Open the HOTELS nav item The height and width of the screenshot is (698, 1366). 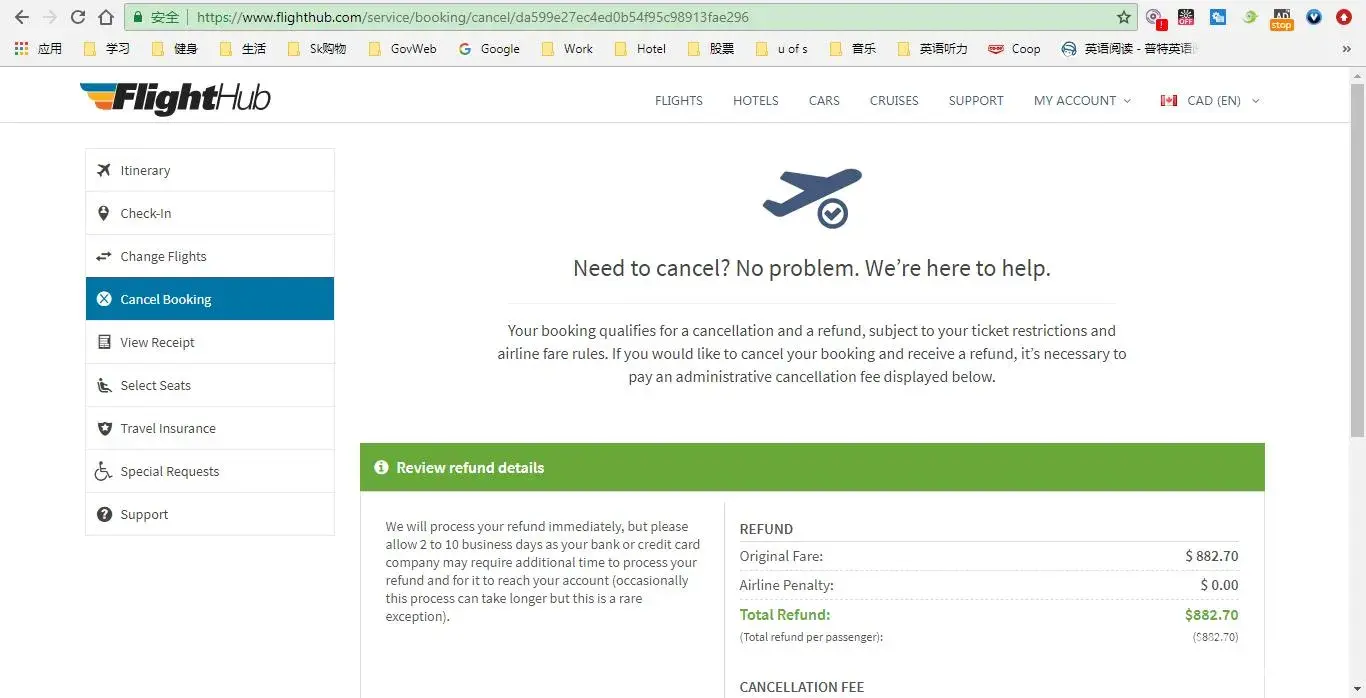[755, 100]
